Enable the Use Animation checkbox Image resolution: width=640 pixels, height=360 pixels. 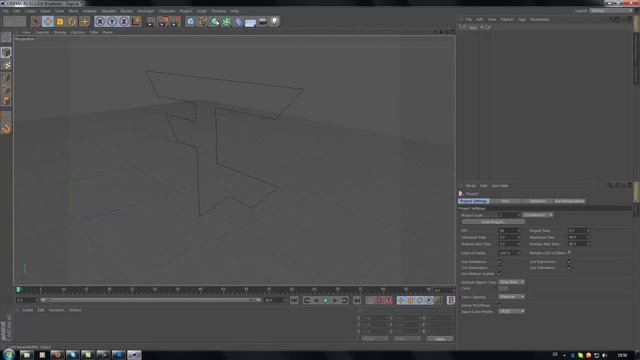pyautogui.click(x=500, y=262)
